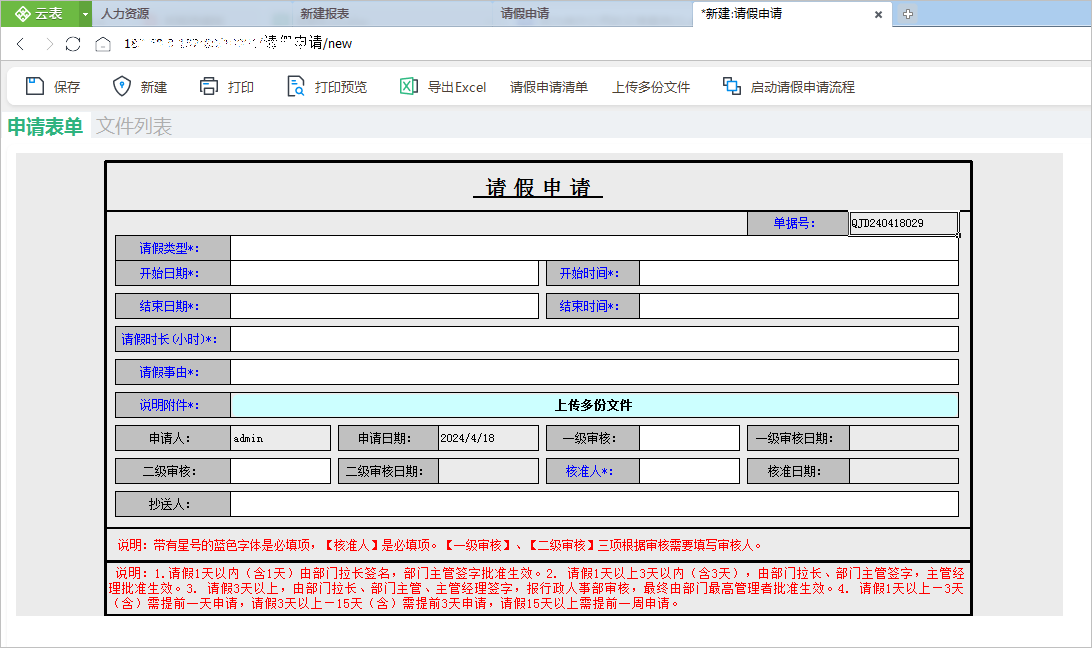Click the 单据号 field QJD240418029
The image size is (1092, 648).
pyautogui.click(x=903, y=223)
